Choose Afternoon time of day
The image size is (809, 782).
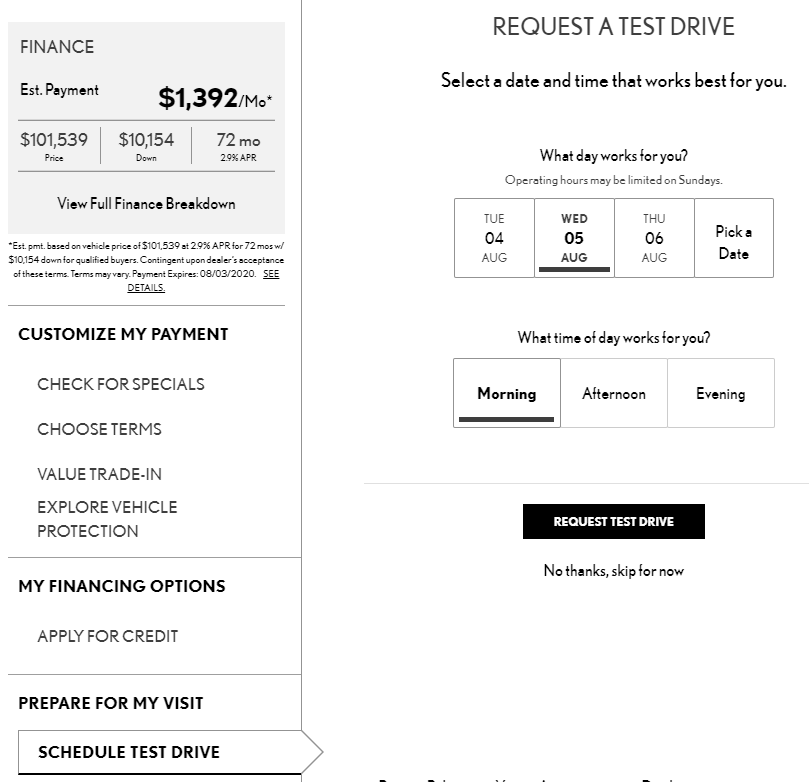tap(614, 393)
